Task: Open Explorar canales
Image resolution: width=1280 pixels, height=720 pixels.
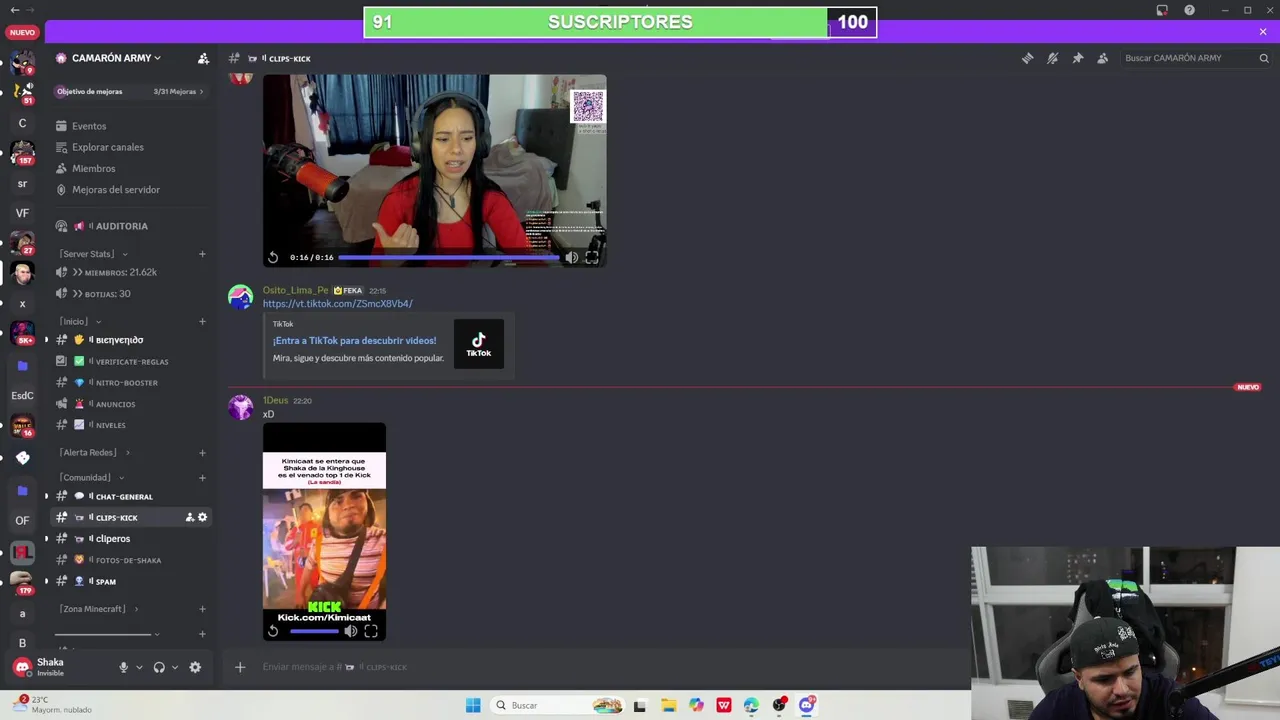Action: pyautogui.click(x=107, y=147)
